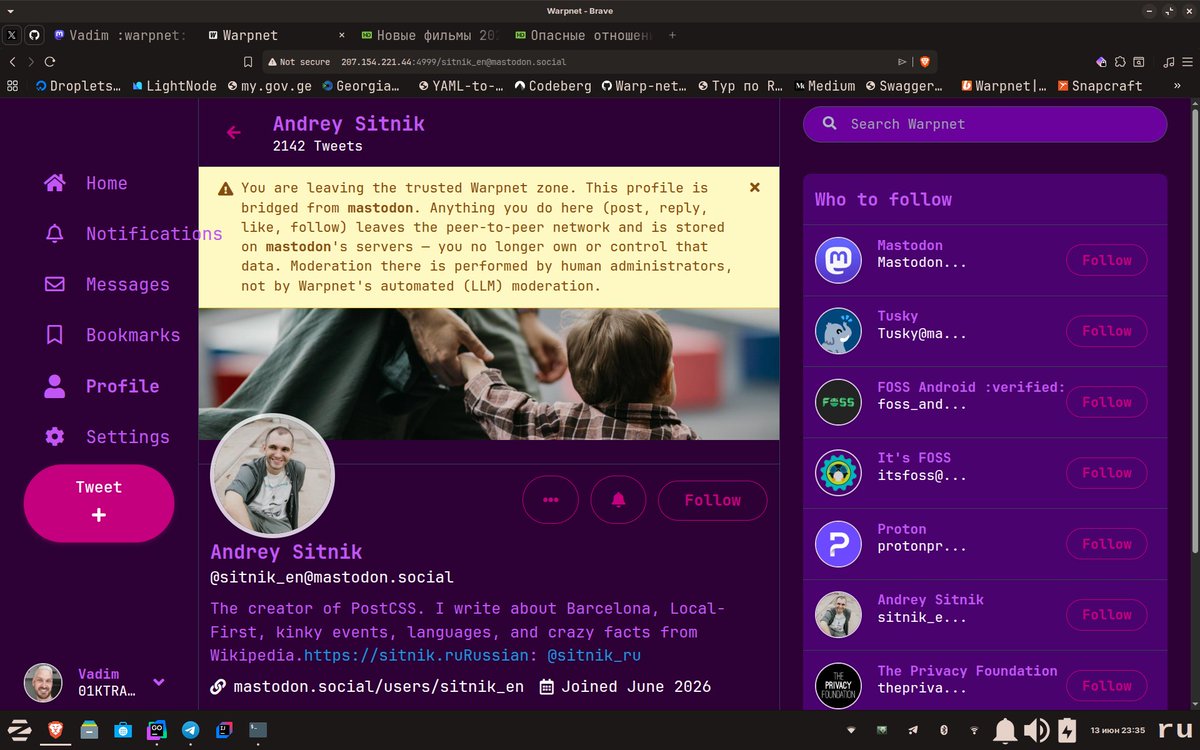Switch keyboard layout ru indicator
The height and width of the screenshot is (750, 1200).
pyautogui.click(x=1175, y=730)
